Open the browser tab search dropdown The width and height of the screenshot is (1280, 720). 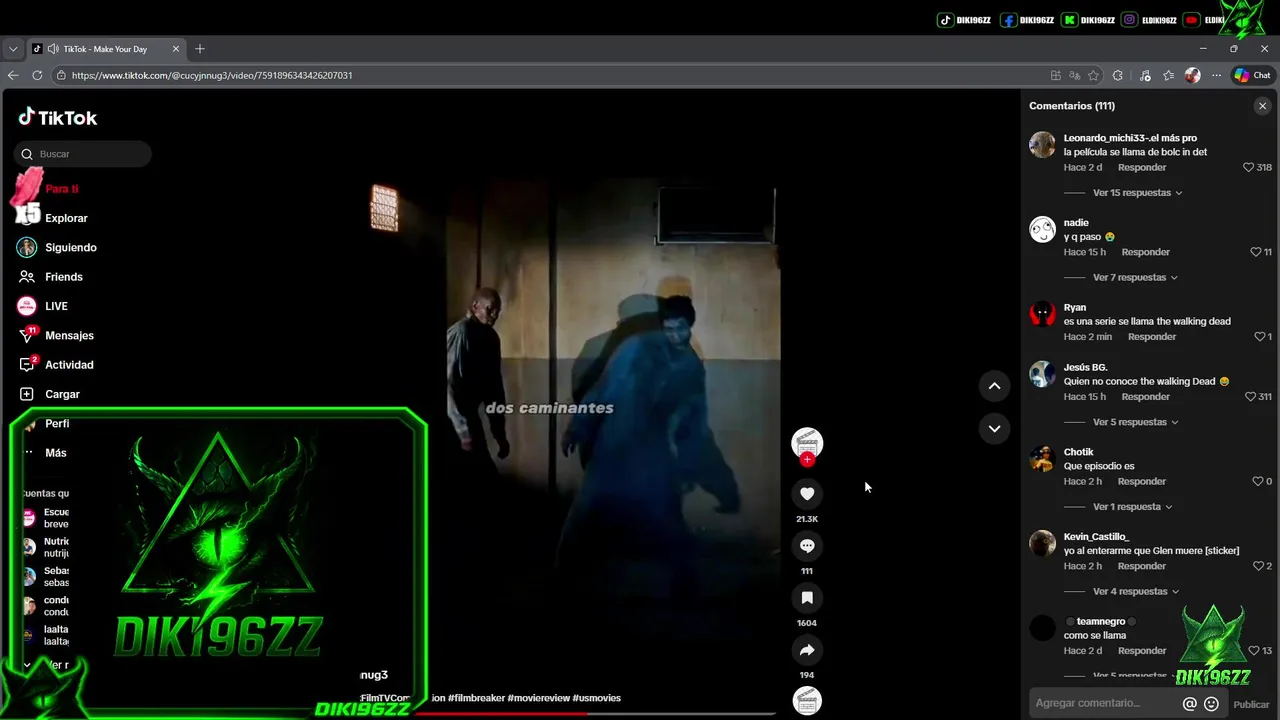click(x=13, y=48)
